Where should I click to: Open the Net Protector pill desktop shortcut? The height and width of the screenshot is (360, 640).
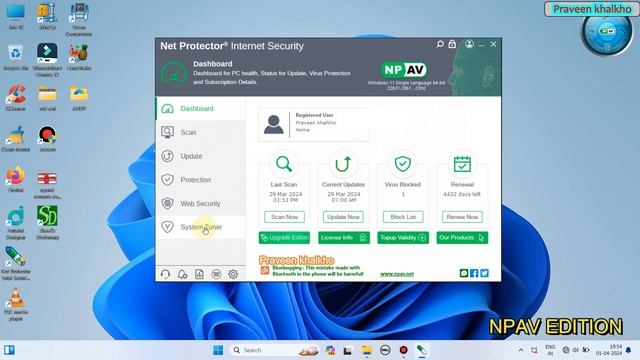pyautogui.click(x=16, y=262)
